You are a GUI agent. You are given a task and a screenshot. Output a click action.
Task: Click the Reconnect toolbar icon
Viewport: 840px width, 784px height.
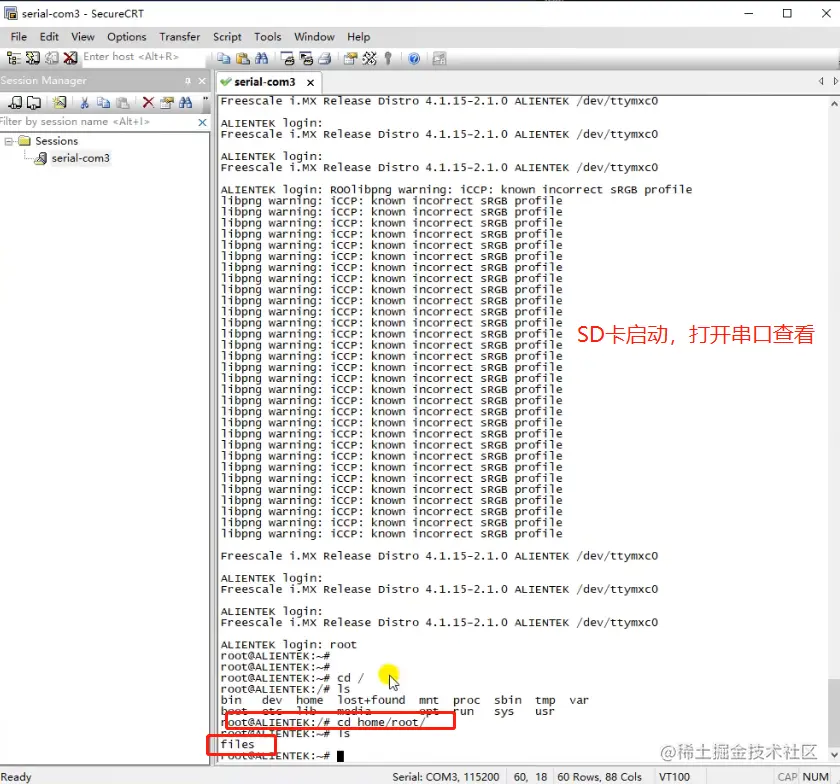(52, 58)
